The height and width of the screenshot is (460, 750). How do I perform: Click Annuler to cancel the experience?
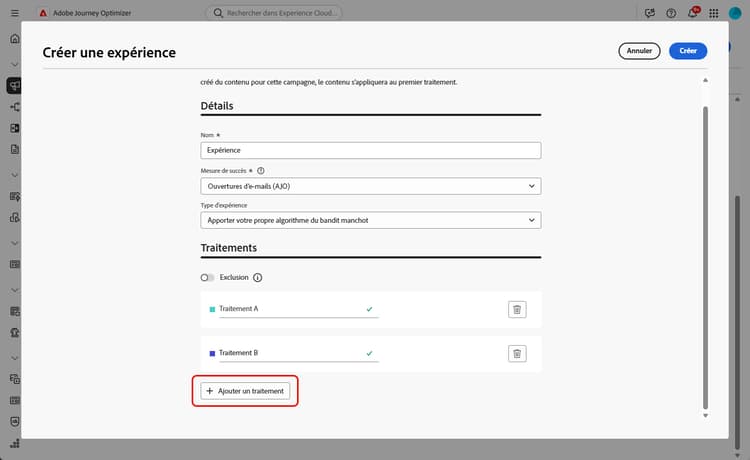pyautogui.click(x=640, y=51)
